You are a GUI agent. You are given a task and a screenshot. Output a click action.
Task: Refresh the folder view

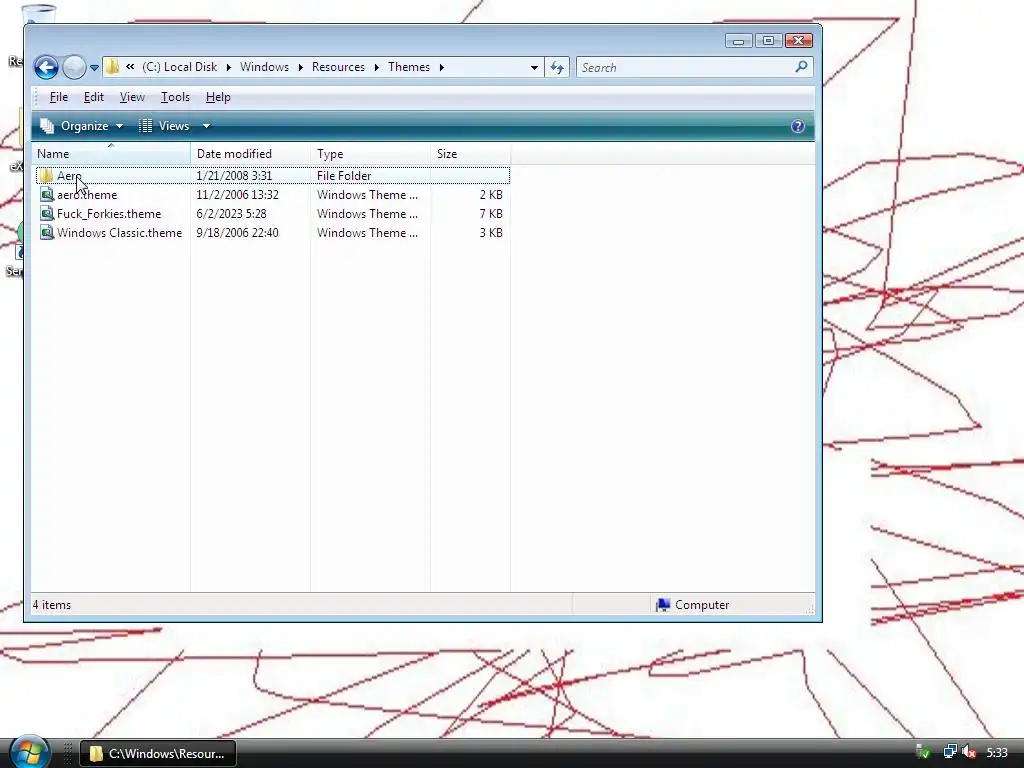[x=557, y=67]
